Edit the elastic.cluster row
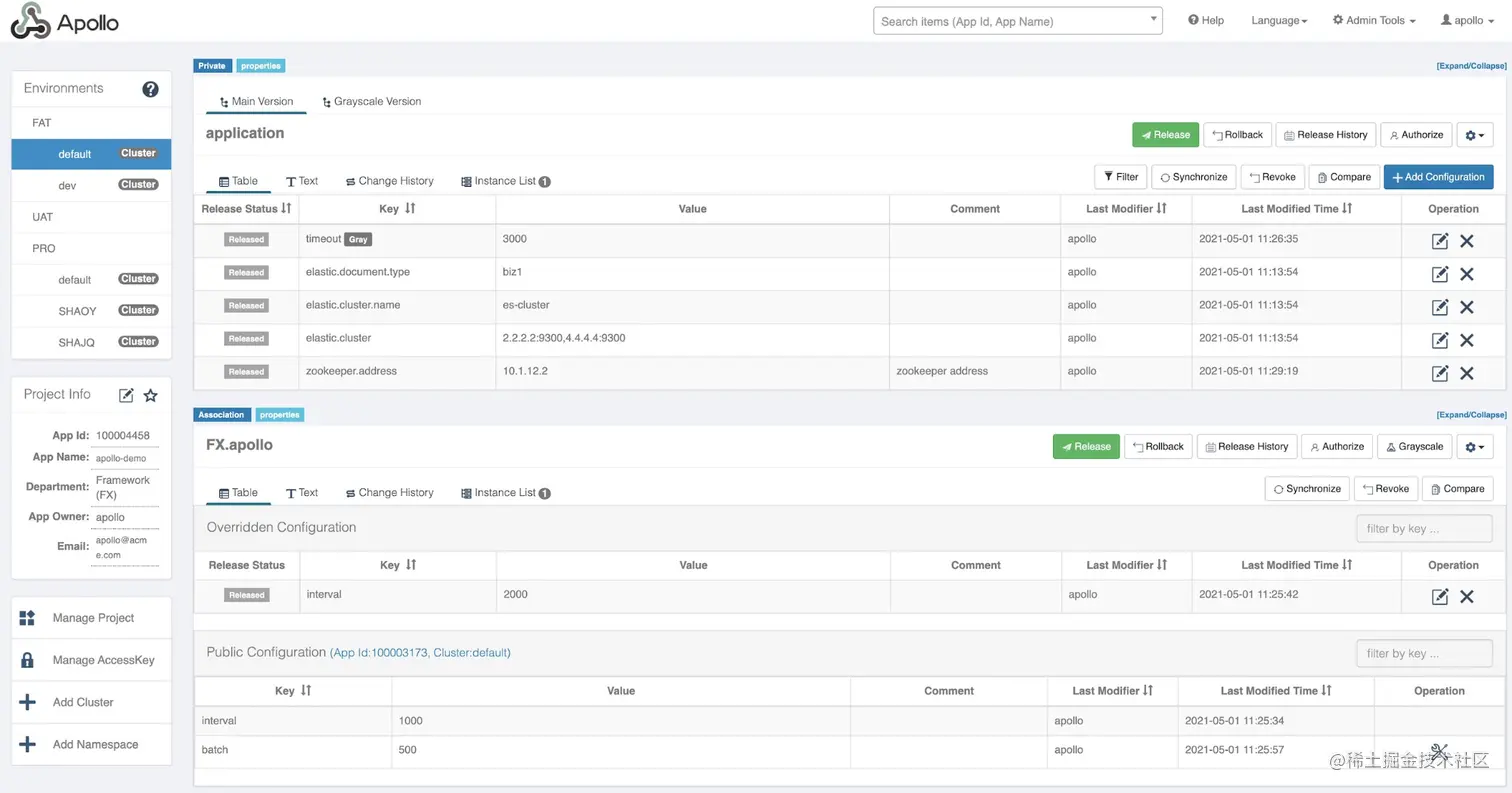 point(1440,340)
